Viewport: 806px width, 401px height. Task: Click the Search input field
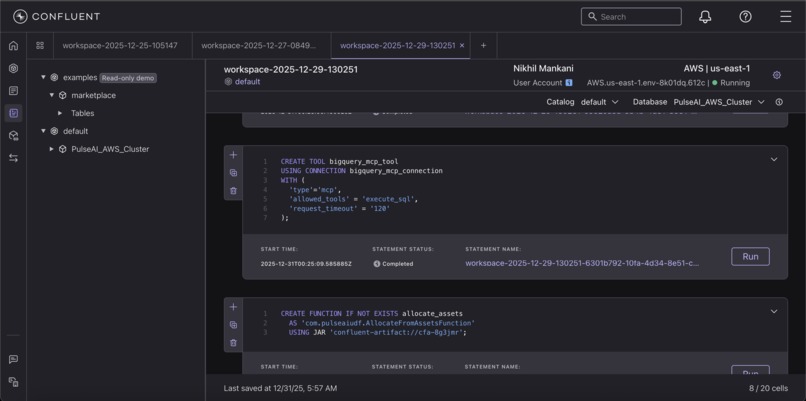(631, 17)
